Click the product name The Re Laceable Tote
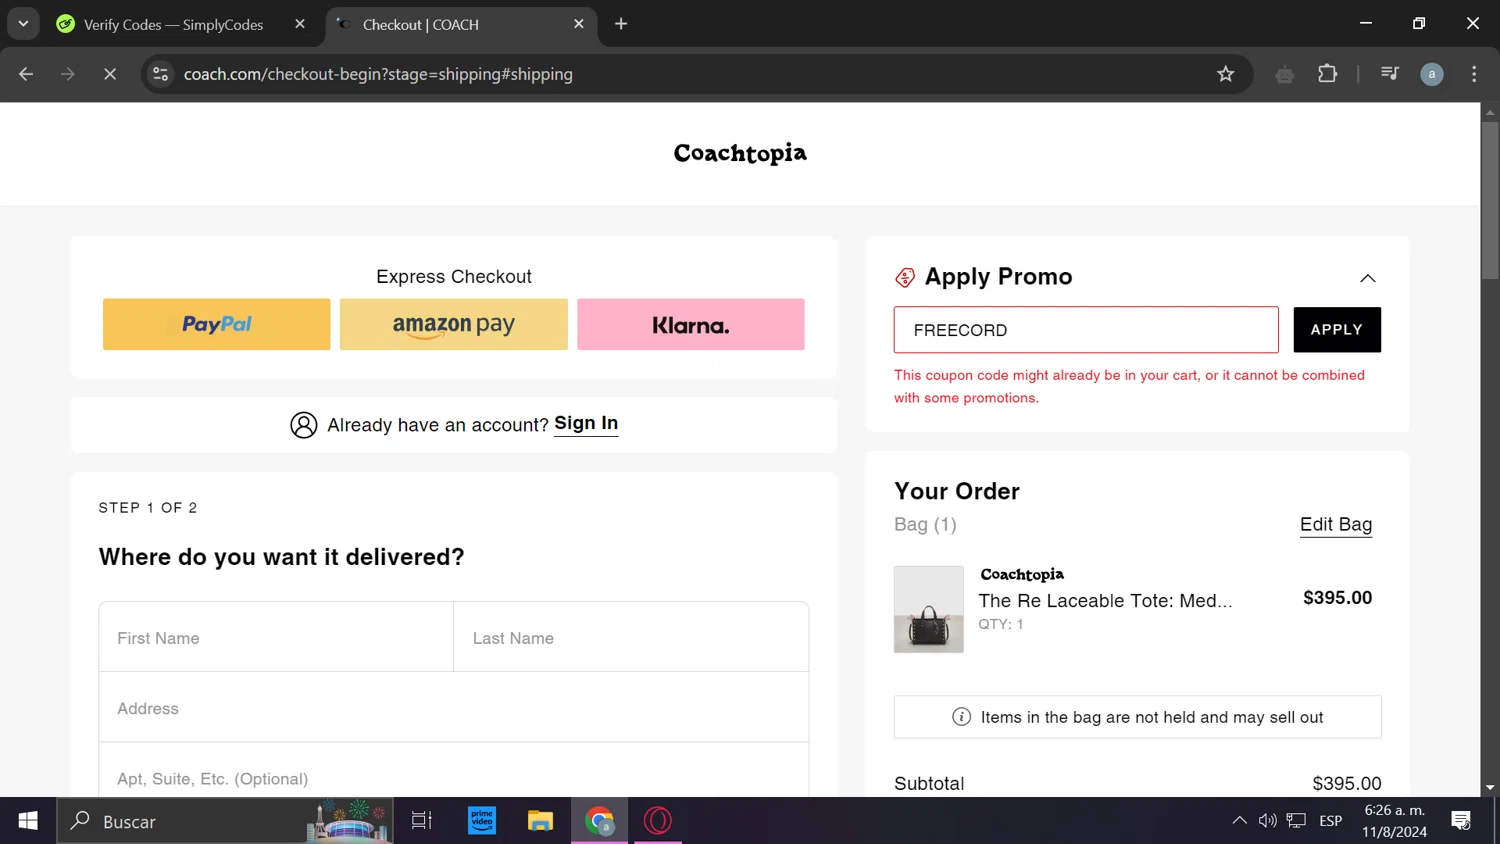 tap(1105, 601)
